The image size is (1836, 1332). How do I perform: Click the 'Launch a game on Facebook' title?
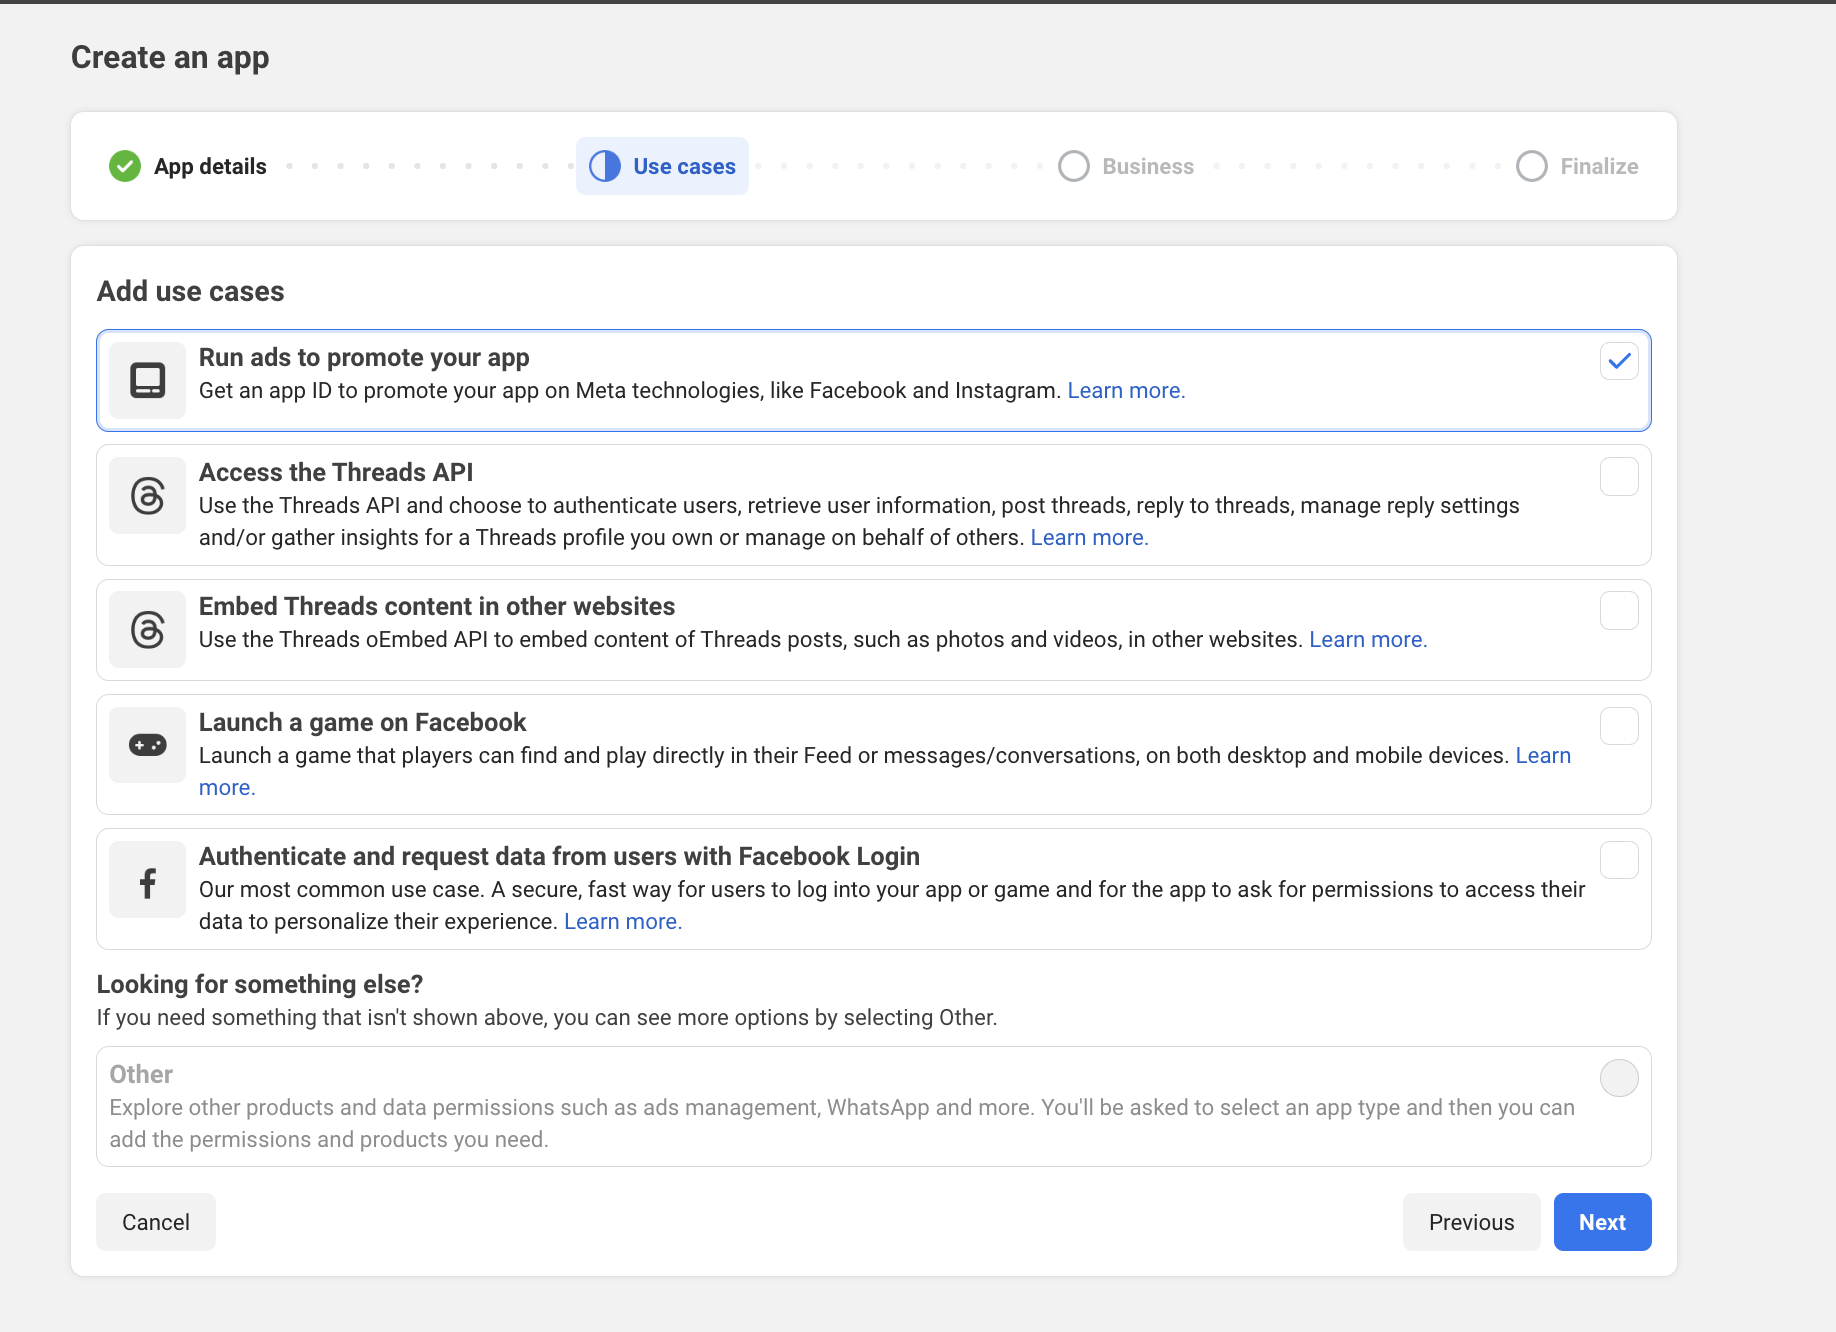[362, 722]
